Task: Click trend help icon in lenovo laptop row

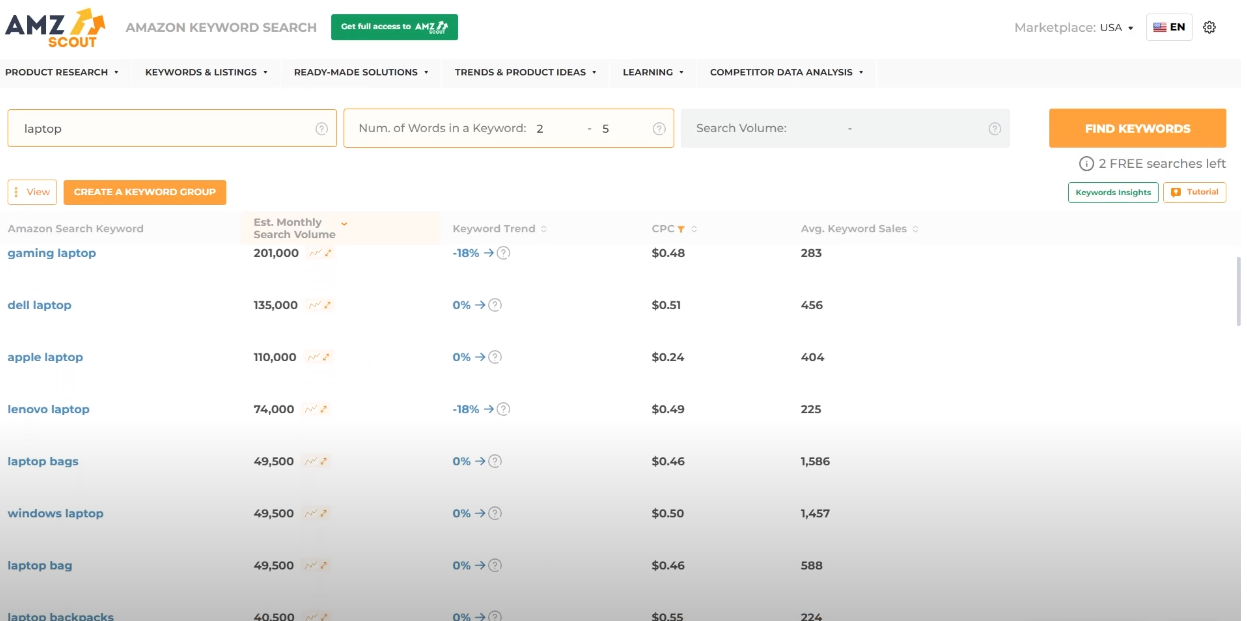Action: click(x=504, y=409)
